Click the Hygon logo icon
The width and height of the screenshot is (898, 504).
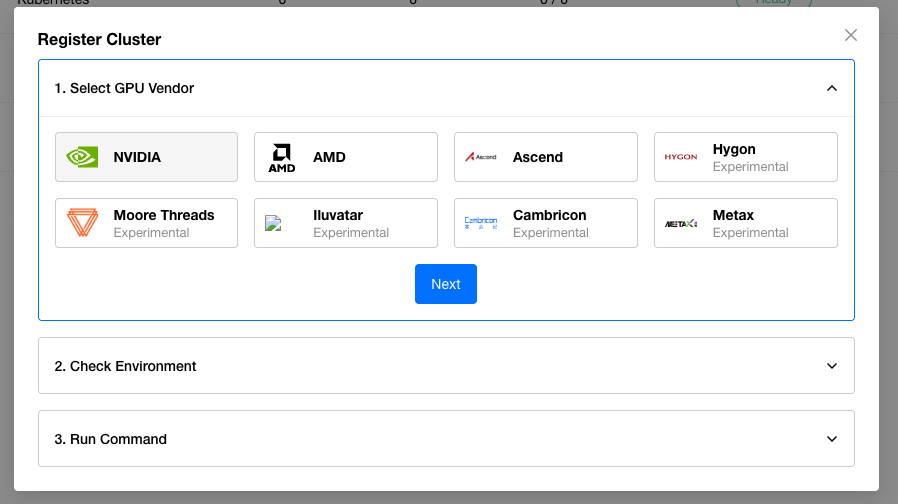pos(681,157)
